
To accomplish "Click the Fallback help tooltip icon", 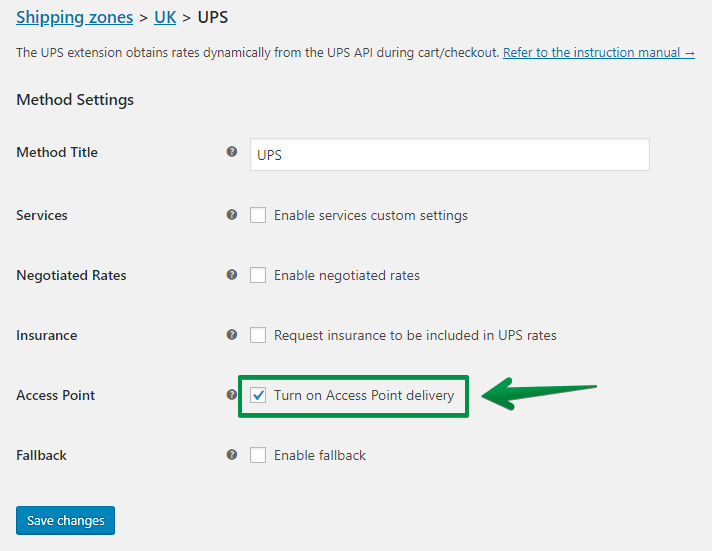I will coord(232,455).
